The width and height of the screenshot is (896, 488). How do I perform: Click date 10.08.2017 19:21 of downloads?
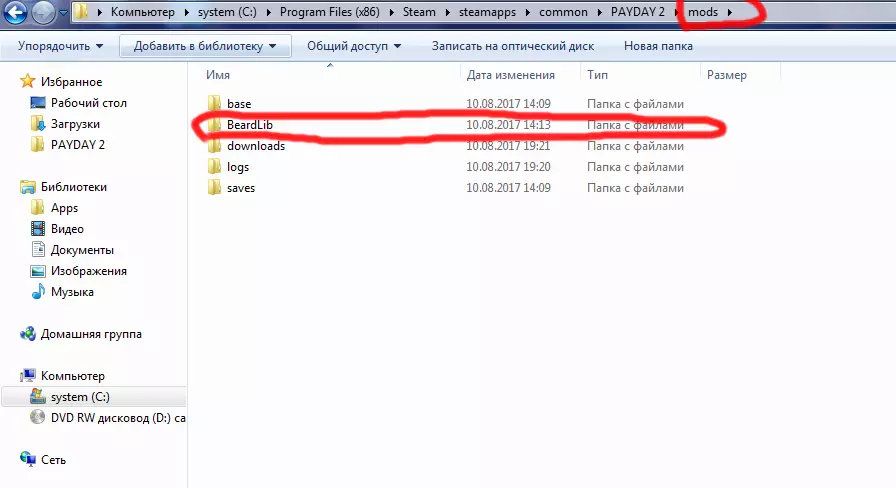pyautogui.click(x=508, y=146)
